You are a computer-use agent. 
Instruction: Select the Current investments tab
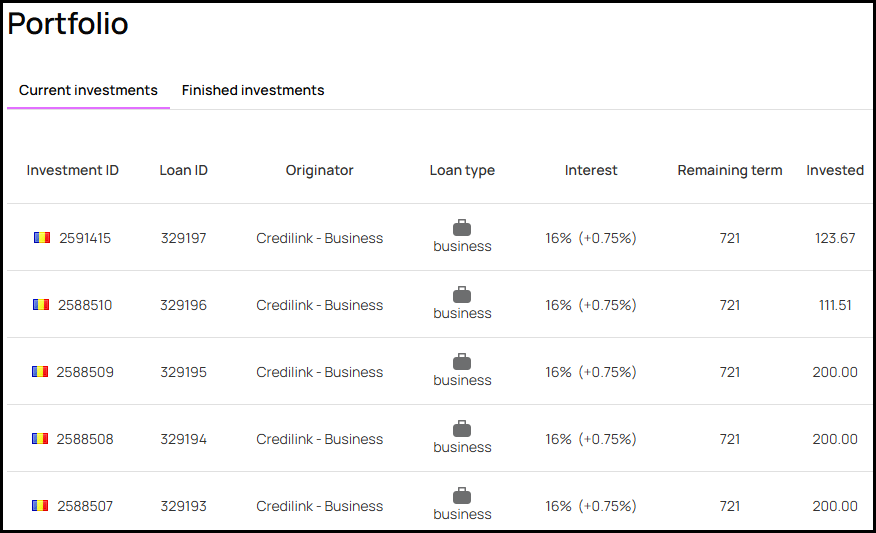88,90
